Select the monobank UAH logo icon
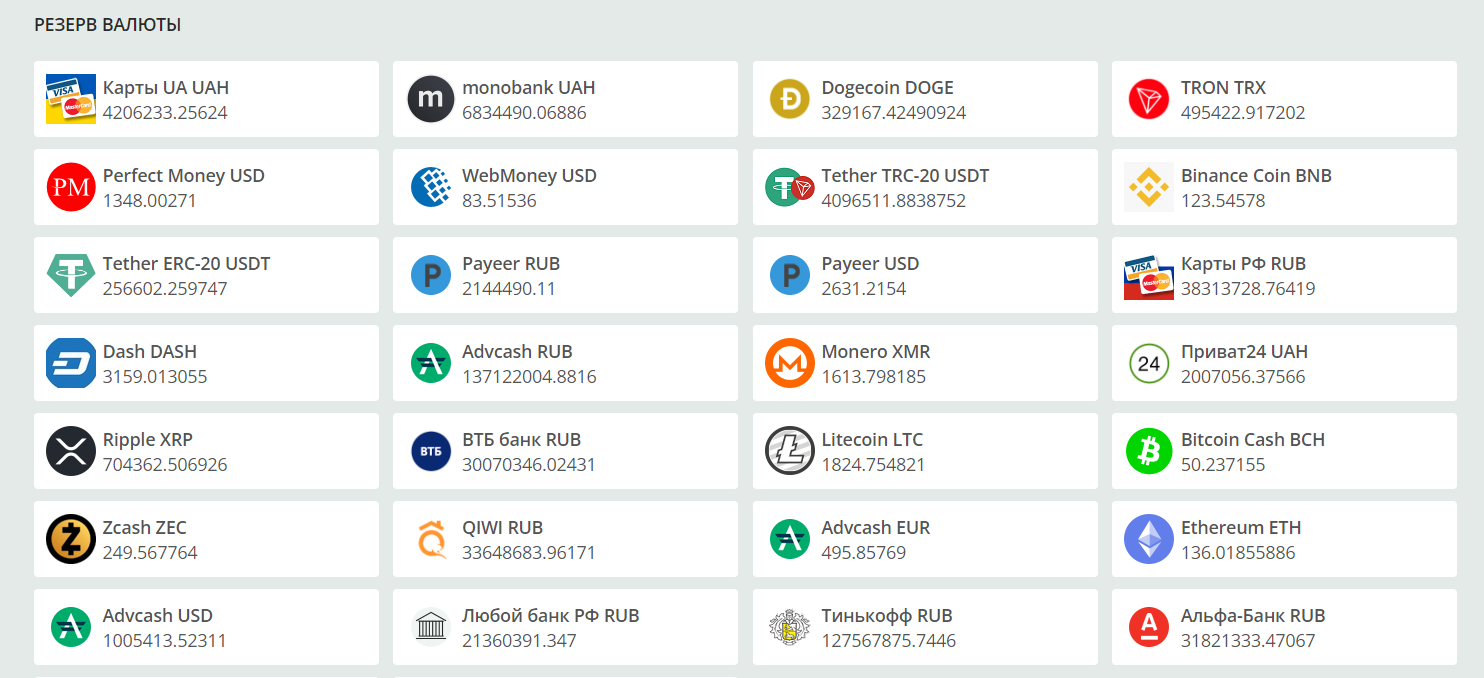 click(431, 99)
